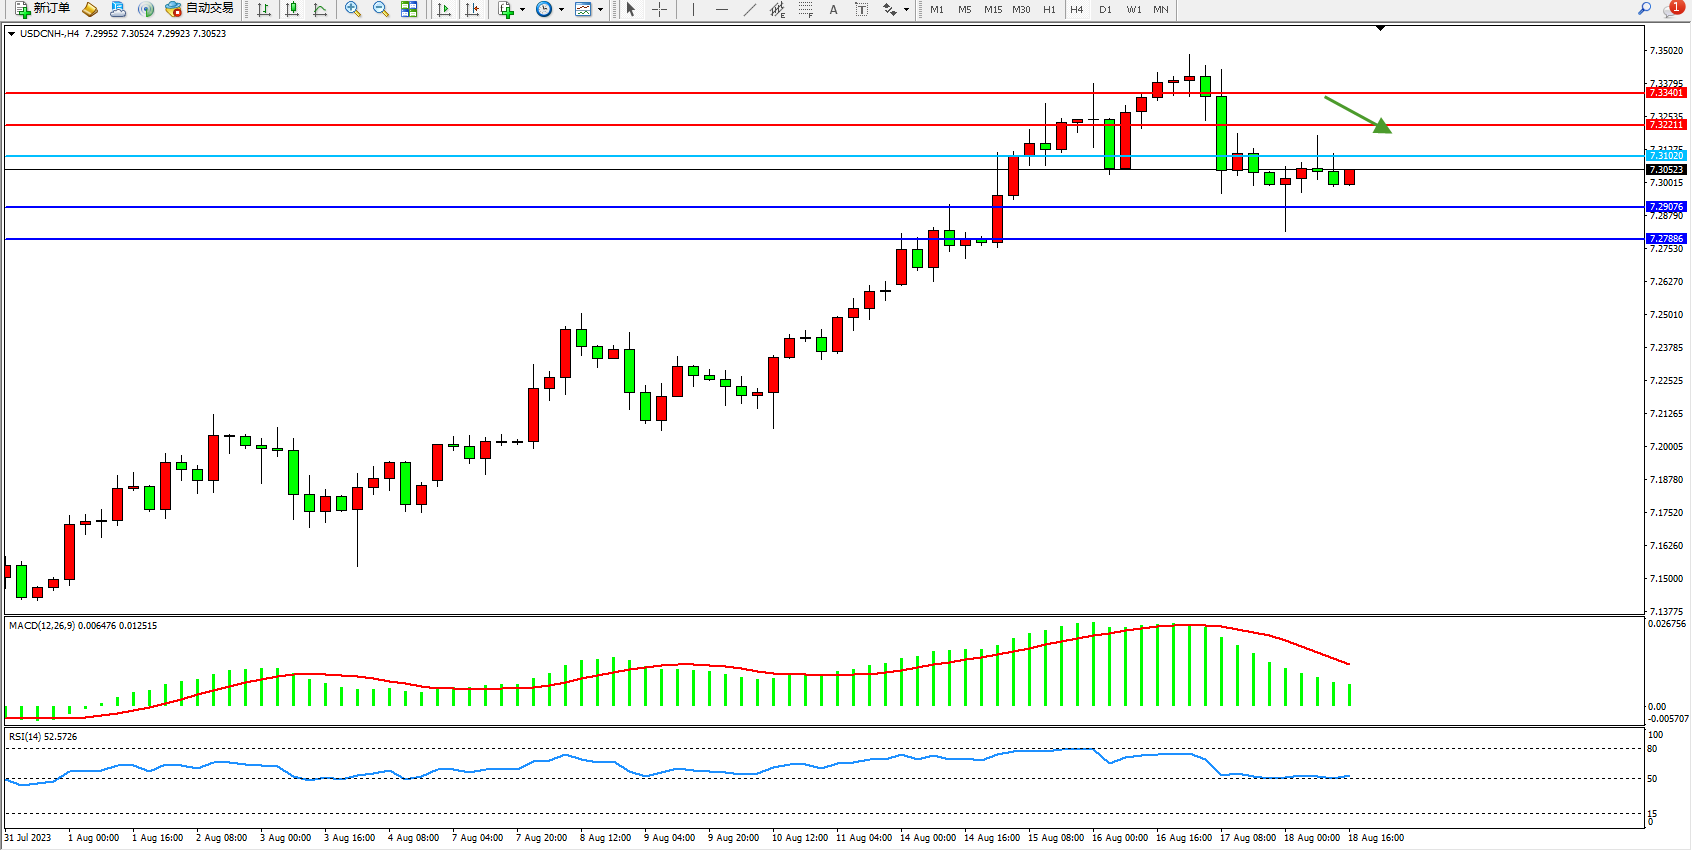The width and height of the screenshot is (1692, 851).
Task: Toggle AutoTrading (自动交易) button
Action: pyautogui.click(x=199, y=9)
